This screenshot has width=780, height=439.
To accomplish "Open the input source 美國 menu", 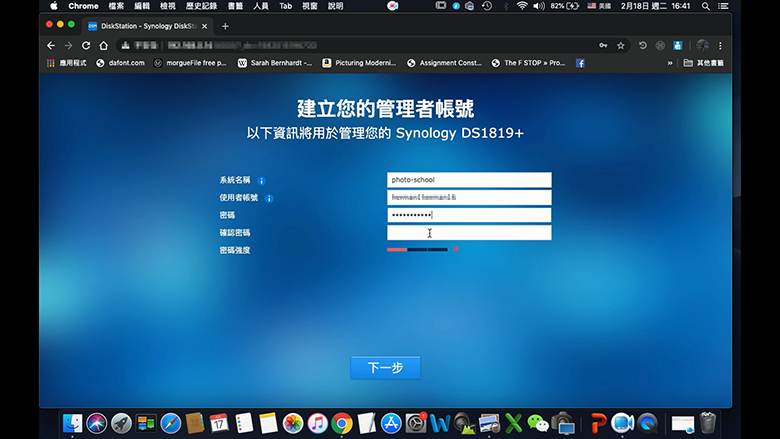I will tap(599, 6).
